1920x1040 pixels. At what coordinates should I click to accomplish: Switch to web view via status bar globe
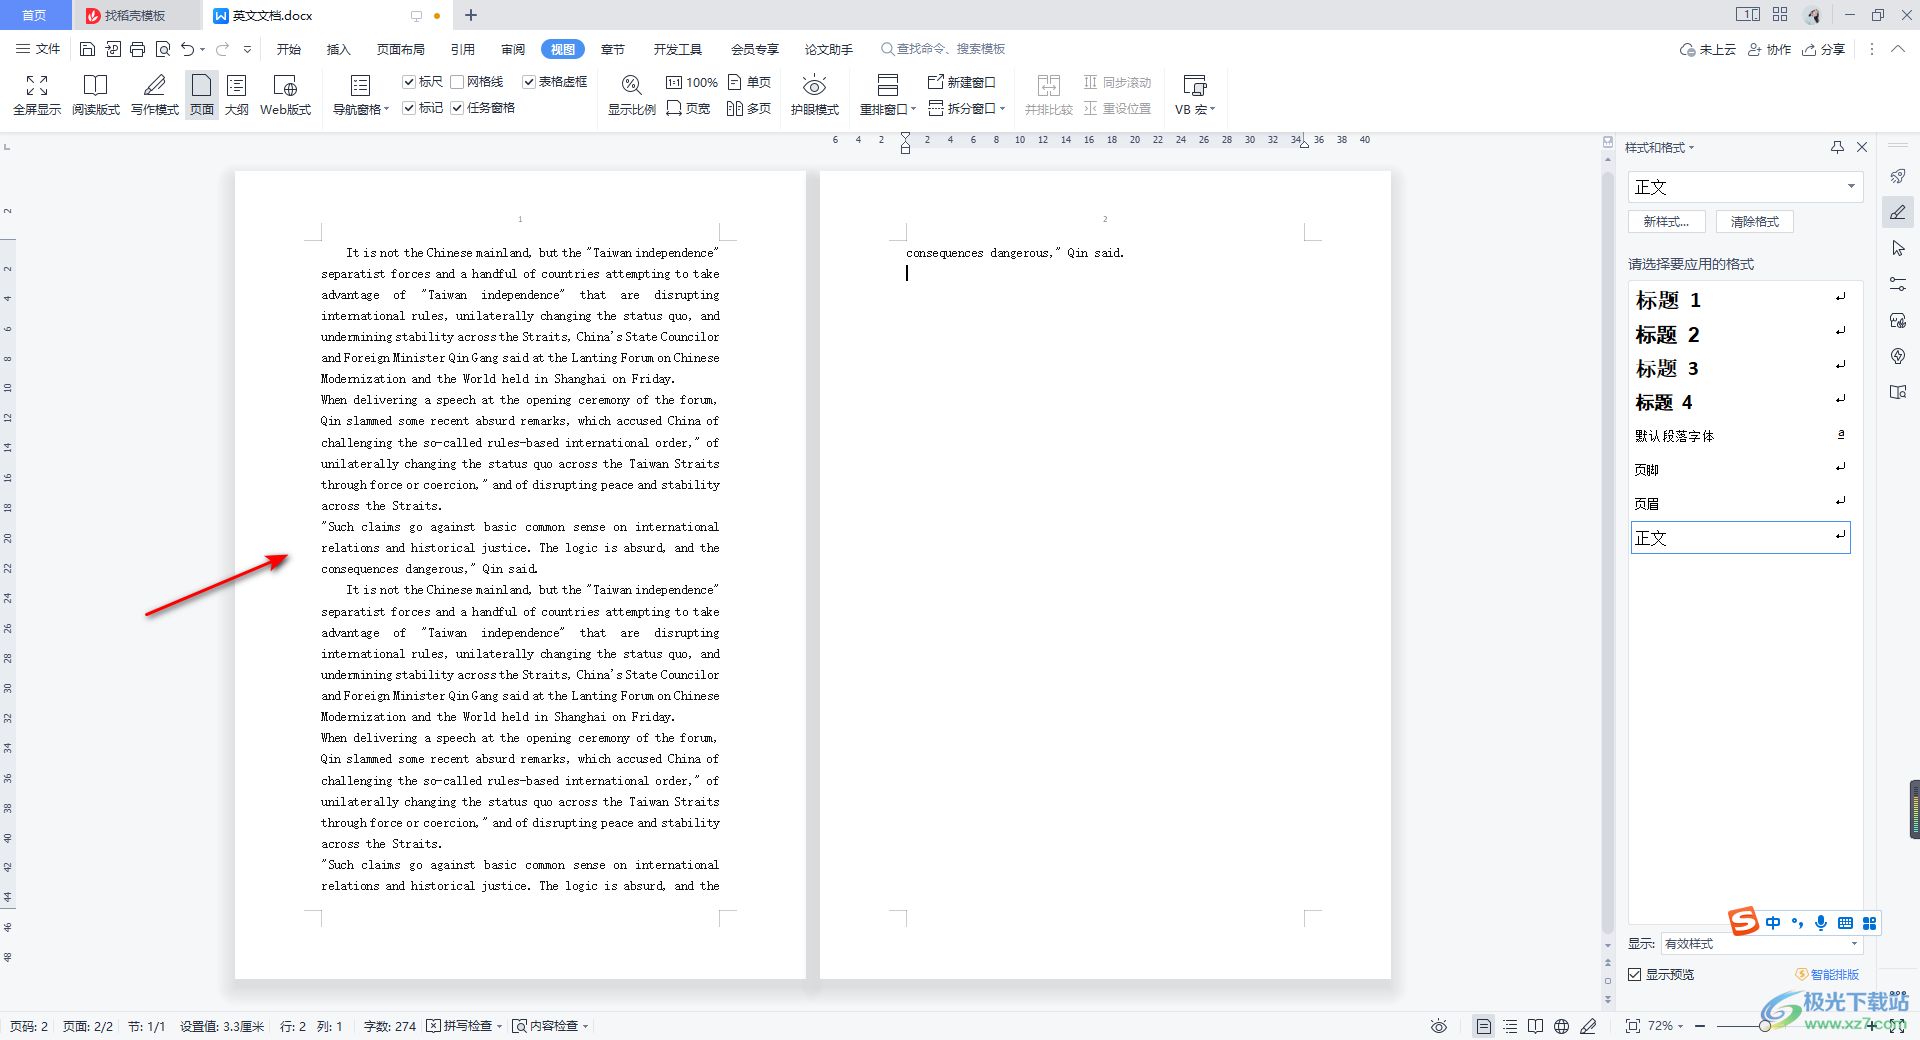[1562, 1026]
